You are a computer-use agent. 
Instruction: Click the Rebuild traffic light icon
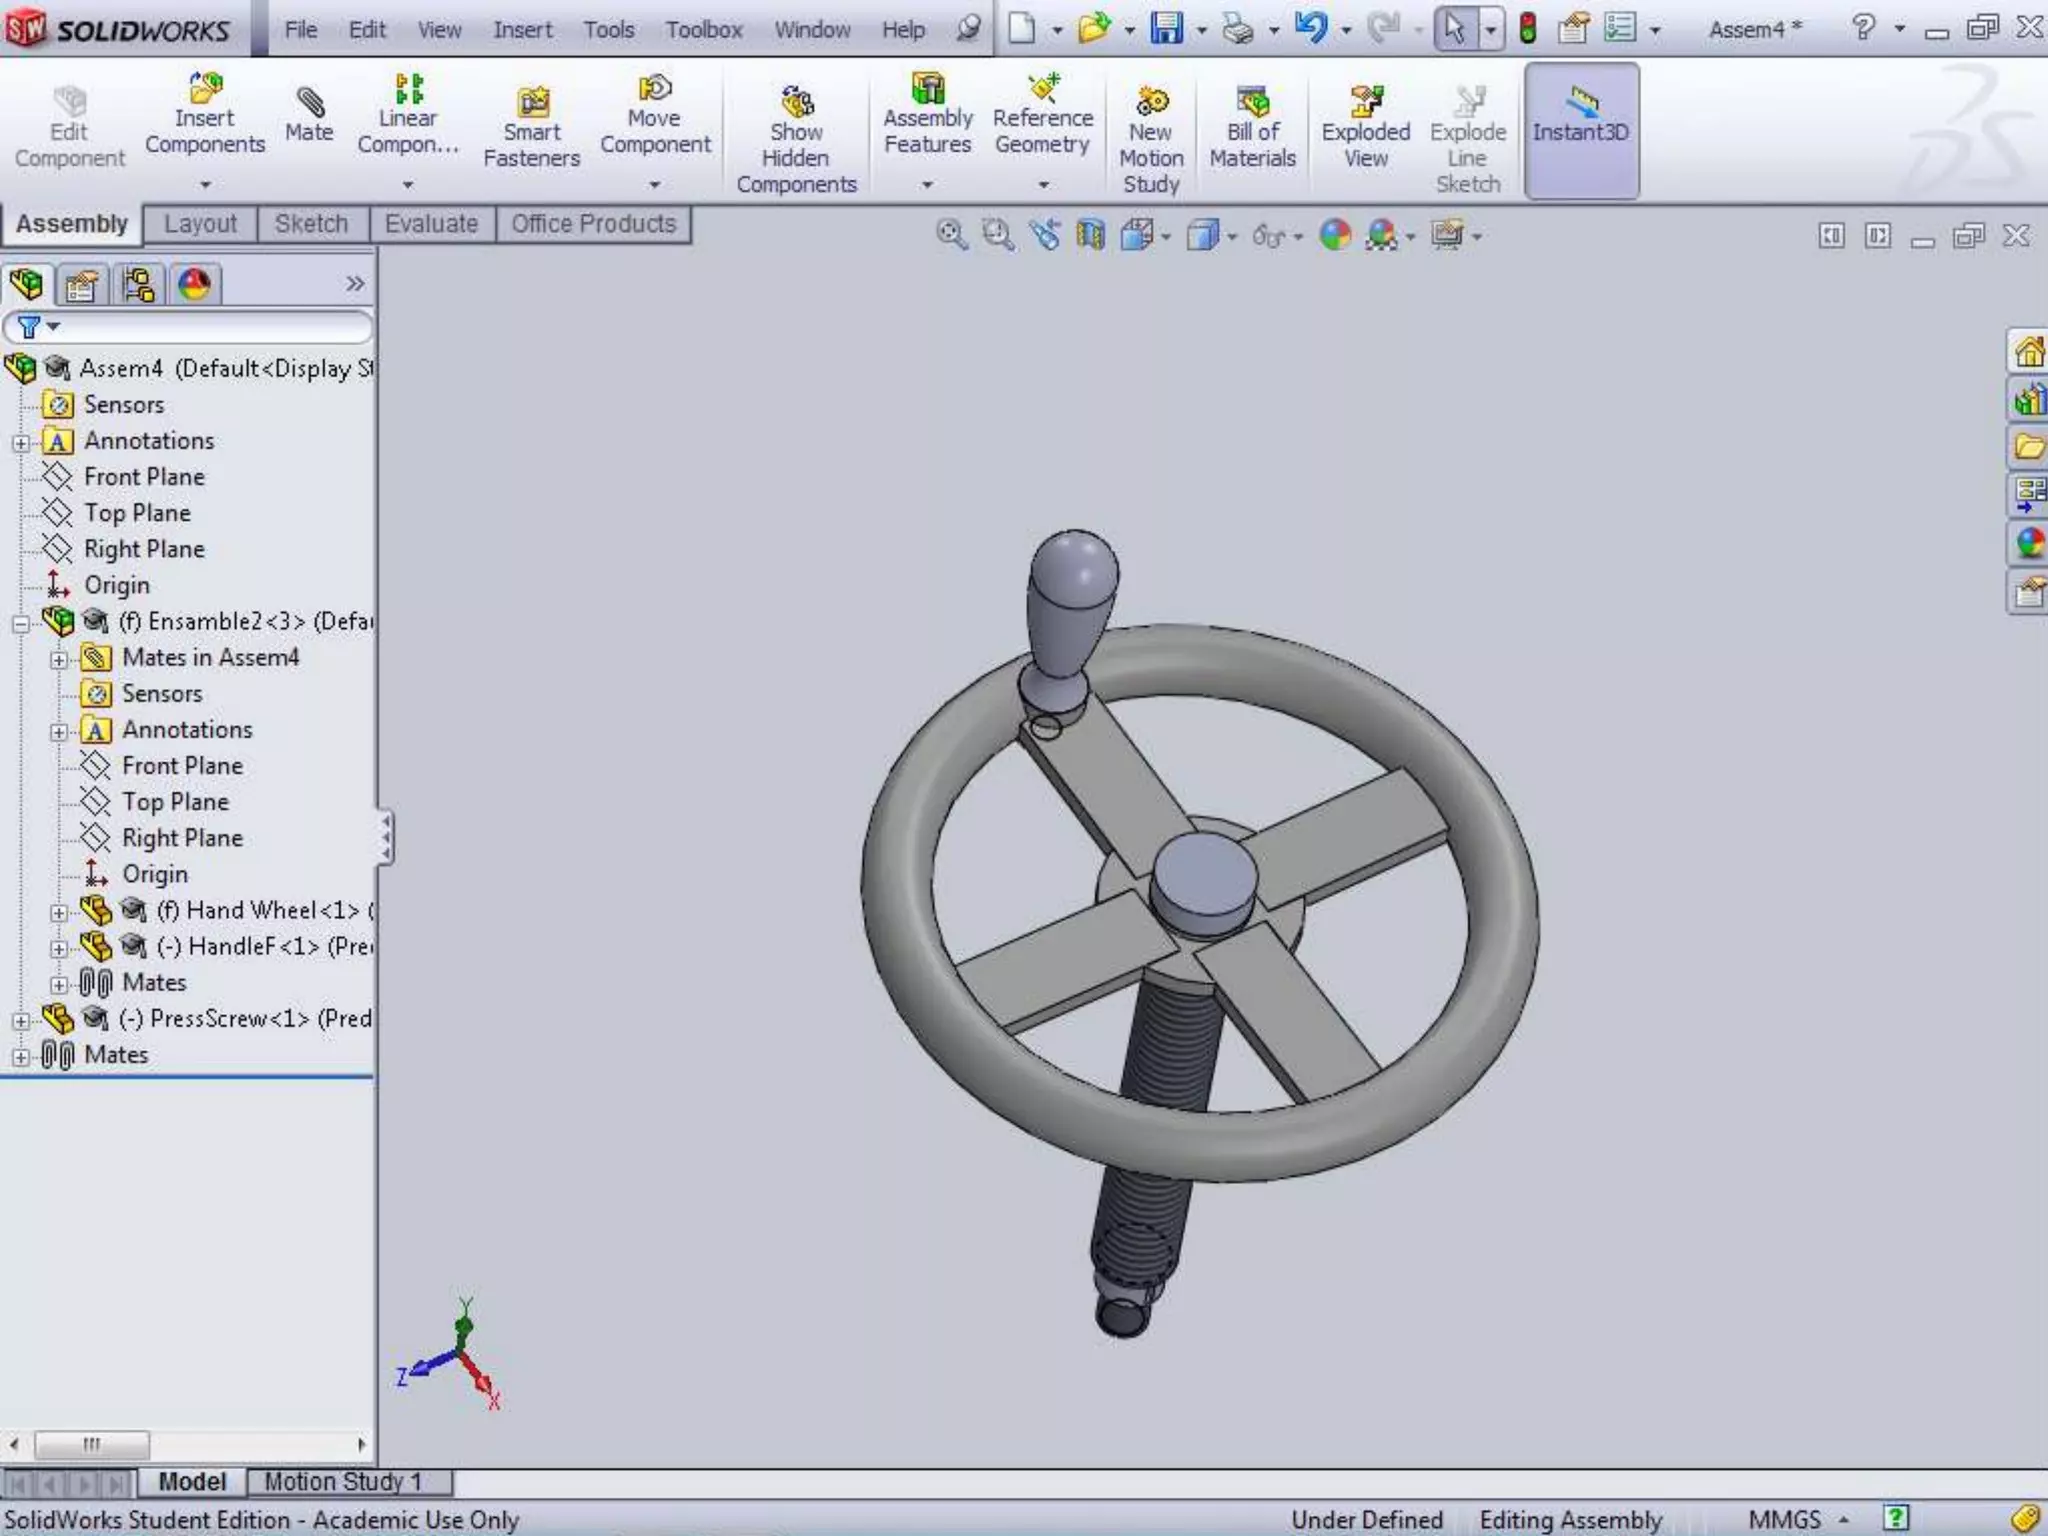pos(1527,28)
